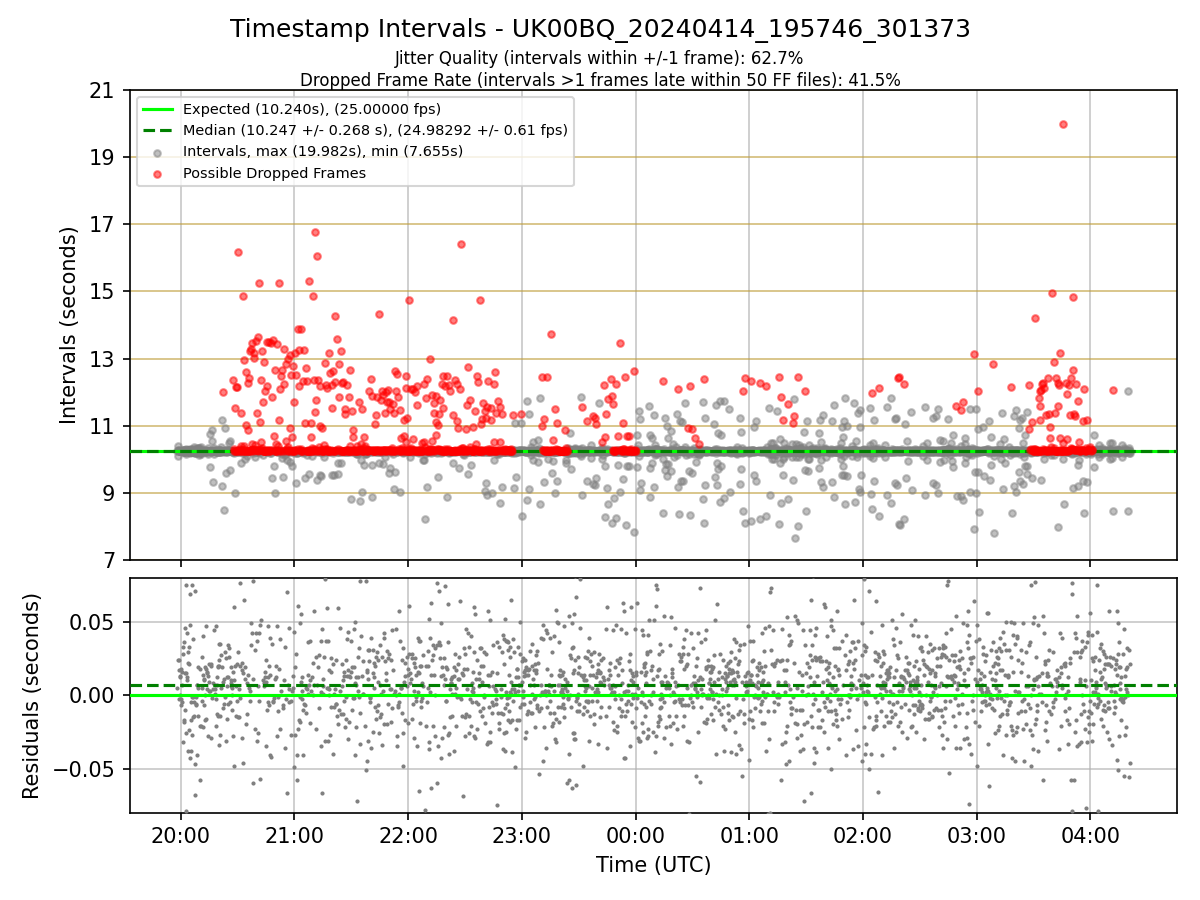This screenshot has width=1200, height=900.
Task: Click the "Time (UTC)" x-axis label
Action: [654, 865]
